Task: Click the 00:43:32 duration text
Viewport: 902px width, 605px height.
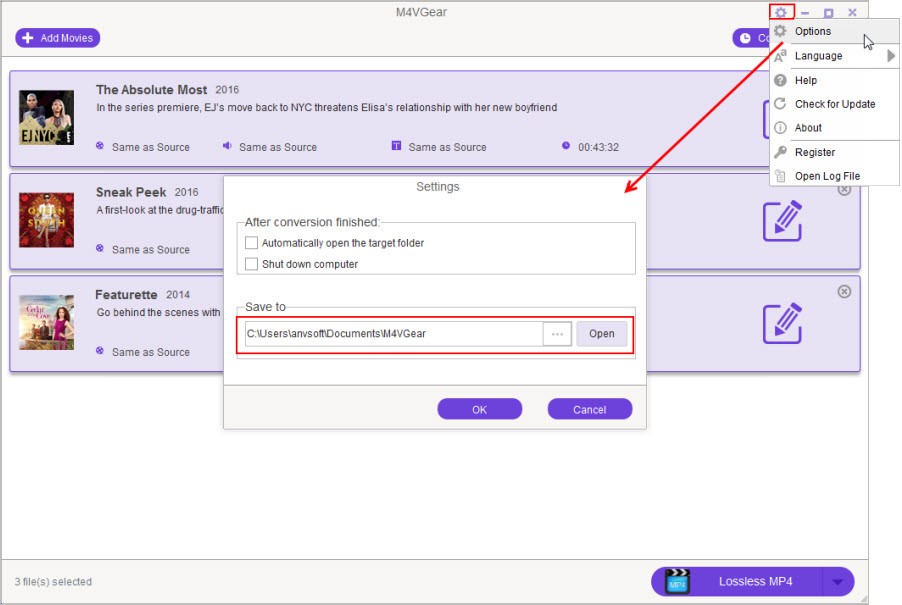Action: pos(598,147)
